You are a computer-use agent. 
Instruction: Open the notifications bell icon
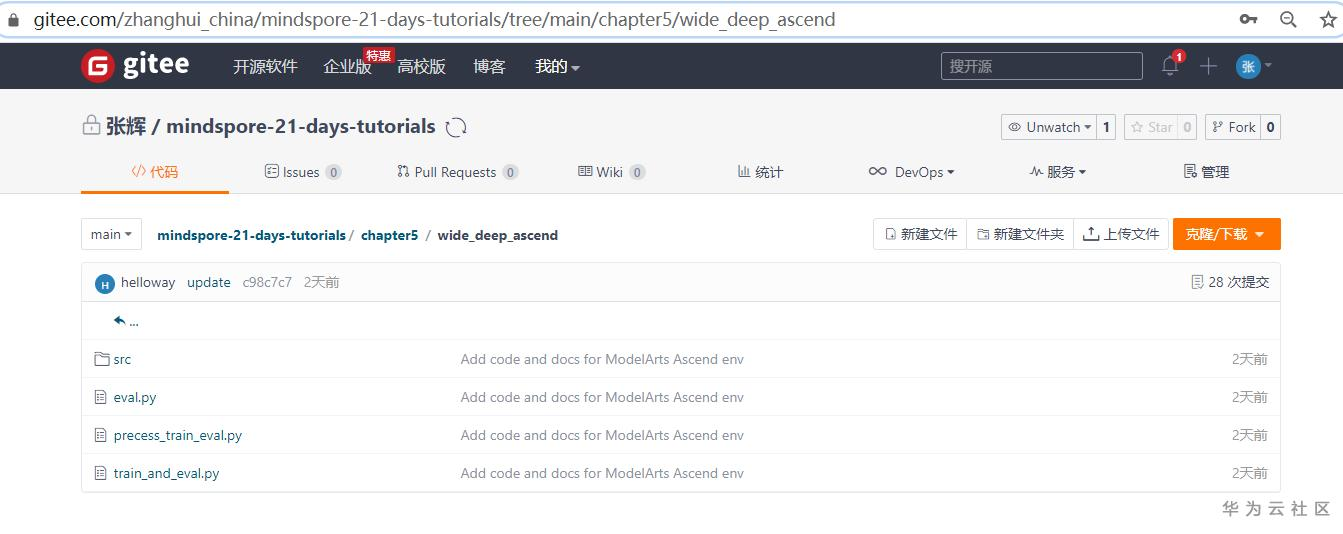pyautogui.click(x=1170, y=66)
